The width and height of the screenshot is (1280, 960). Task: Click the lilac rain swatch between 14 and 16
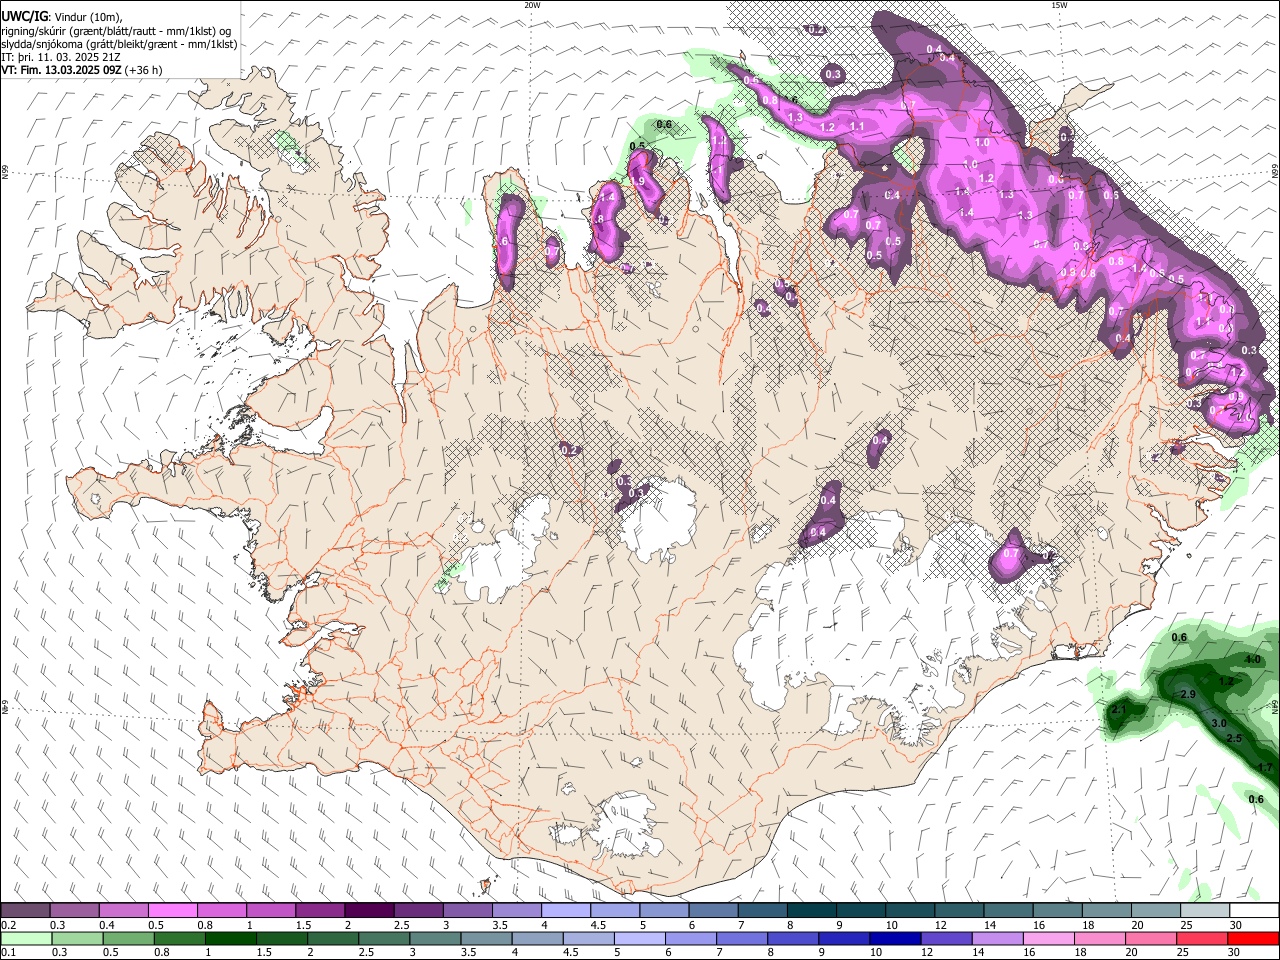(x=996, y=938)
